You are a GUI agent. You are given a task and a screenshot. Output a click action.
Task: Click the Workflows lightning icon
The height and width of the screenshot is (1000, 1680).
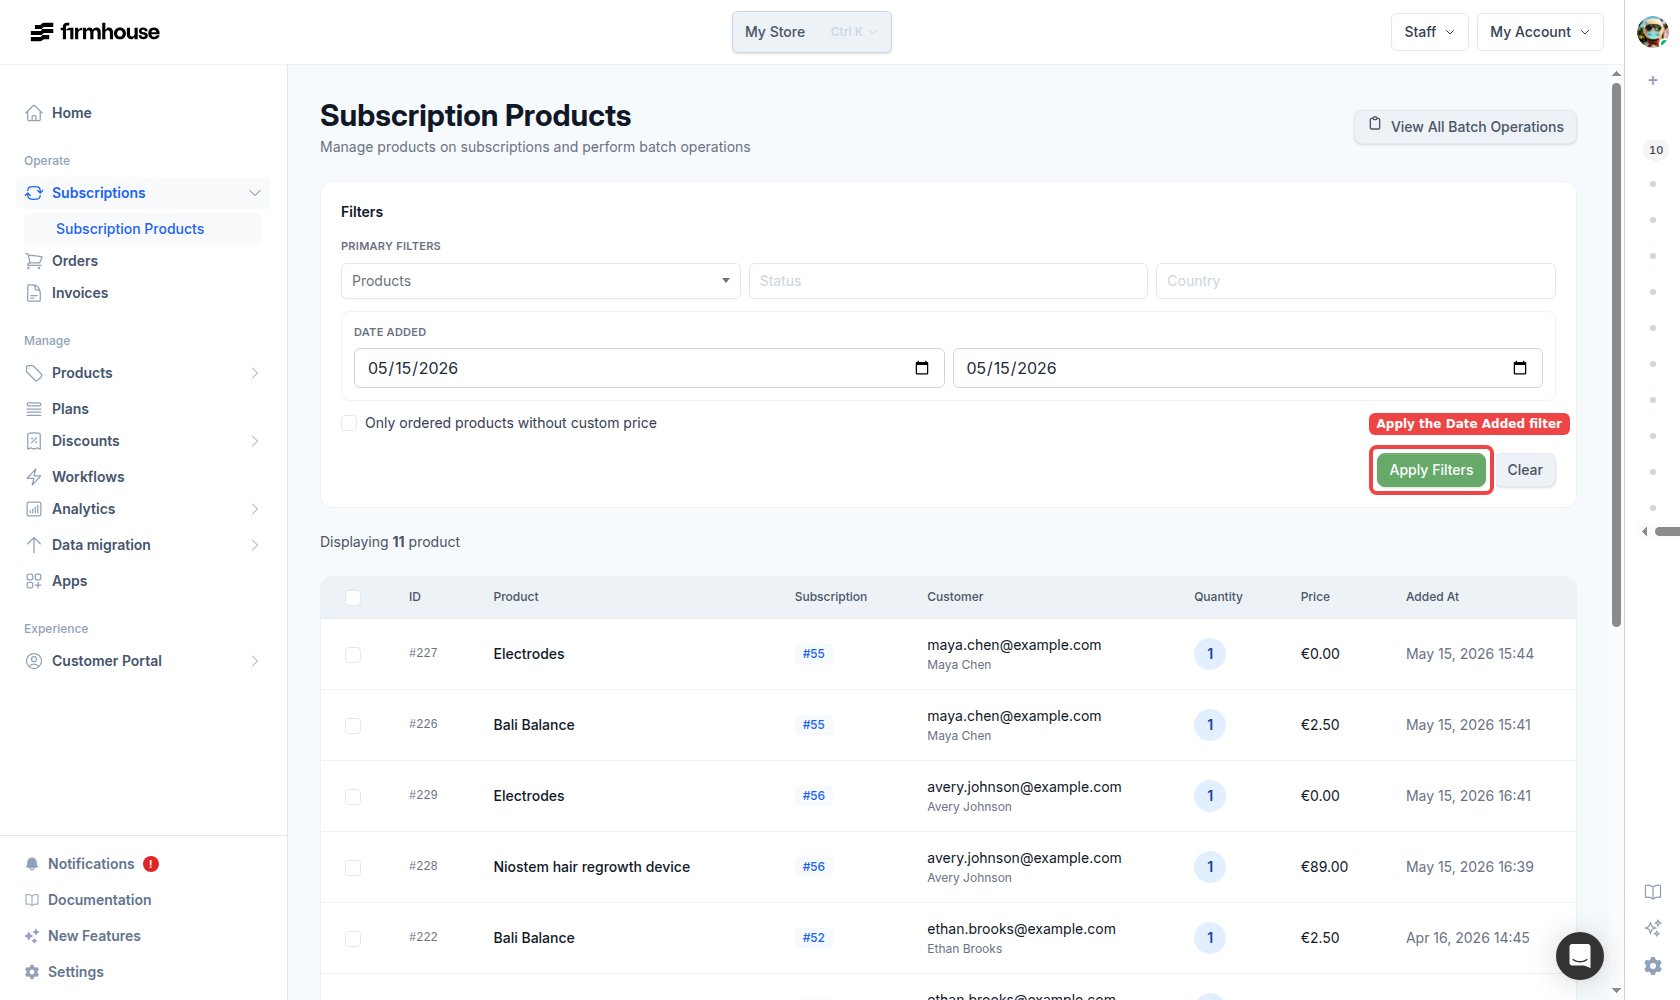click(34, 477)
